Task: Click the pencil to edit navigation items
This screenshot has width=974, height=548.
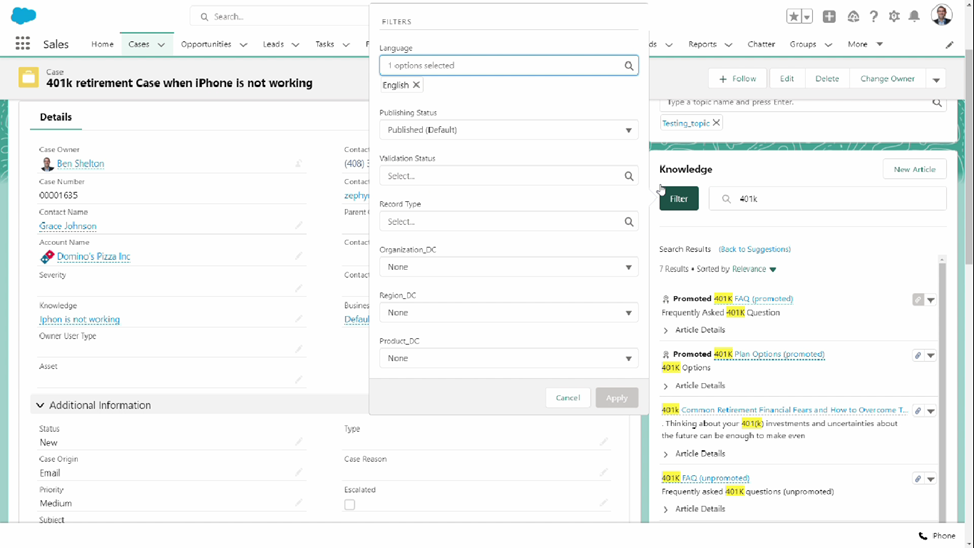Action: pos(949,44)
